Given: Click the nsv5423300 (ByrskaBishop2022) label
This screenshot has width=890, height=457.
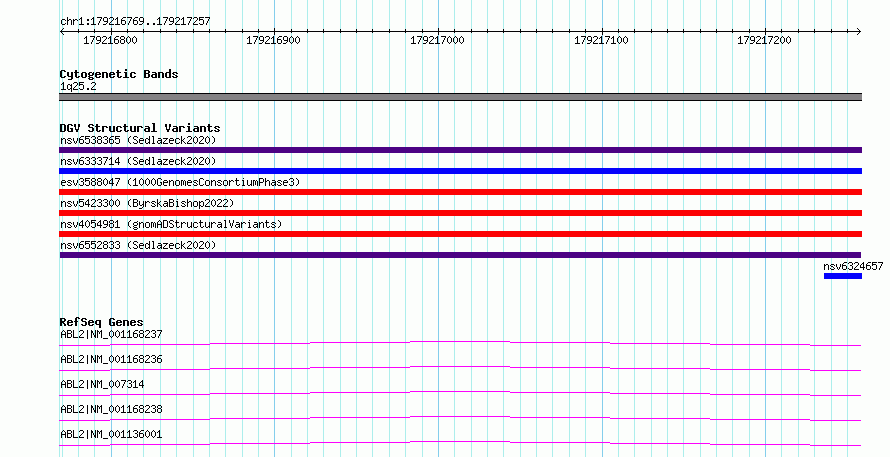Looking at the screenshot, I should pos(147,203).
